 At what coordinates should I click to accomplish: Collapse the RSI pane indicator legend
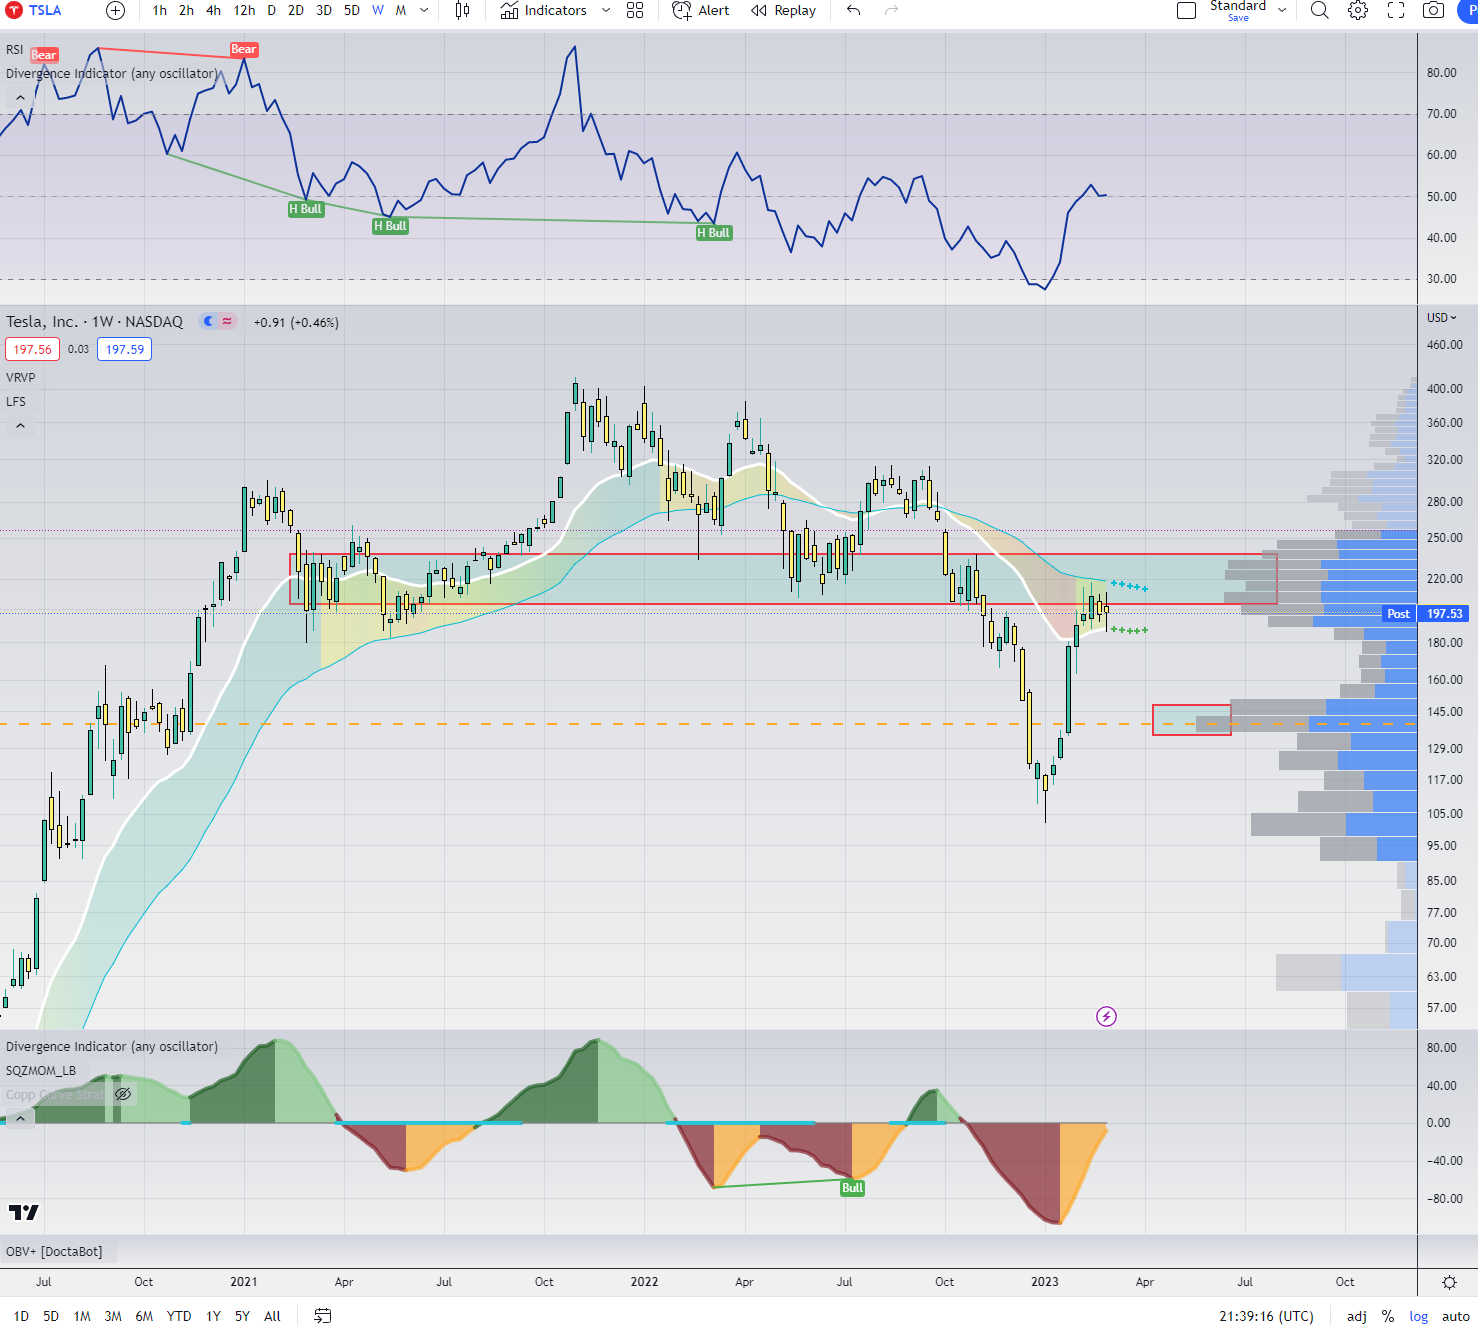click(20, 98)
